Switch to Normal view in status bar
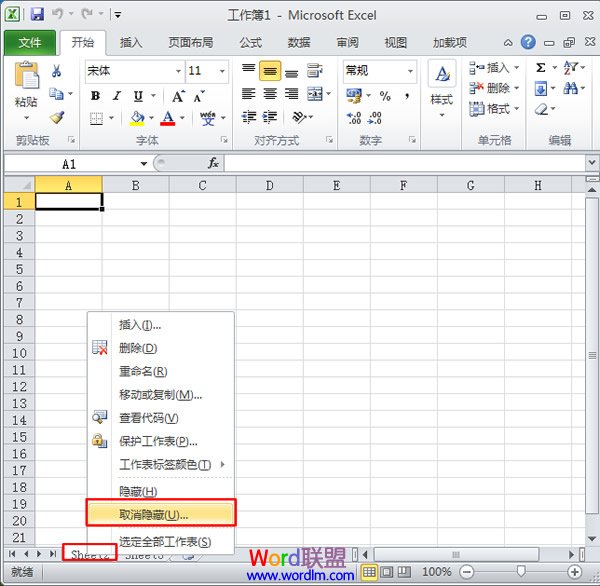600x586 pixels. point(369,572)
